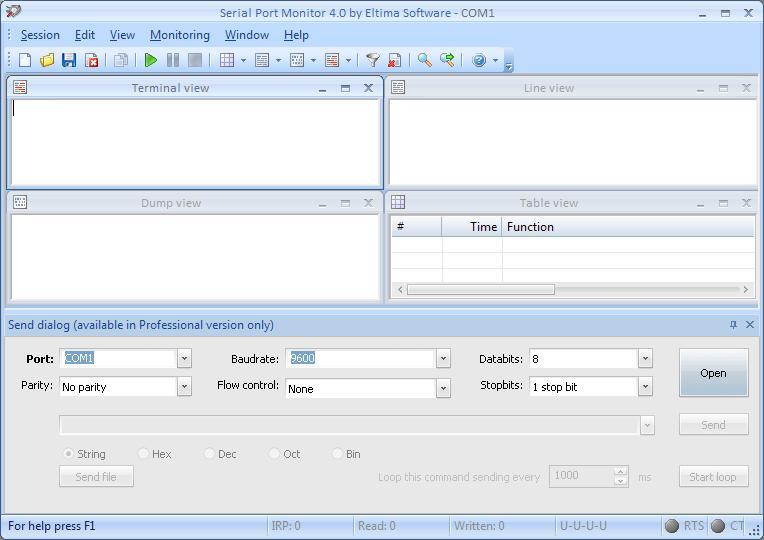Close session via the red X document icon
This screenshot has width=764, height=540.
(x=91, y=60)
